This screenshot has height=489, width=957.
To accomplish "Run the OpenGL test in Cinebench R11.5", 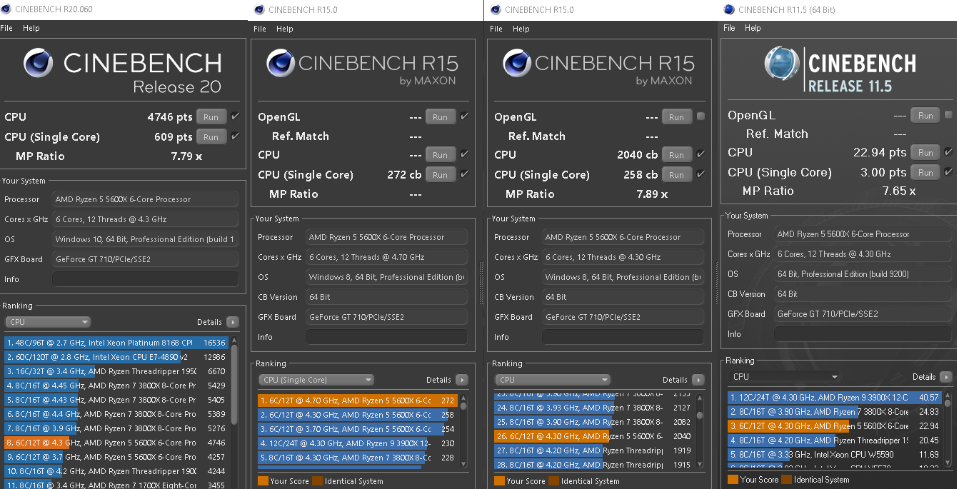I will point(925,116).
